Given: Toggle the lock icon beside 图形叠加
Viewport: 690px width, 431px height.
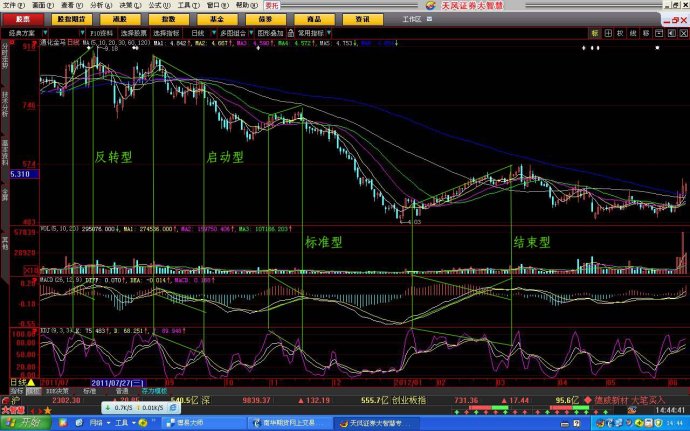Looking at the screenshot, I should 291,33.
